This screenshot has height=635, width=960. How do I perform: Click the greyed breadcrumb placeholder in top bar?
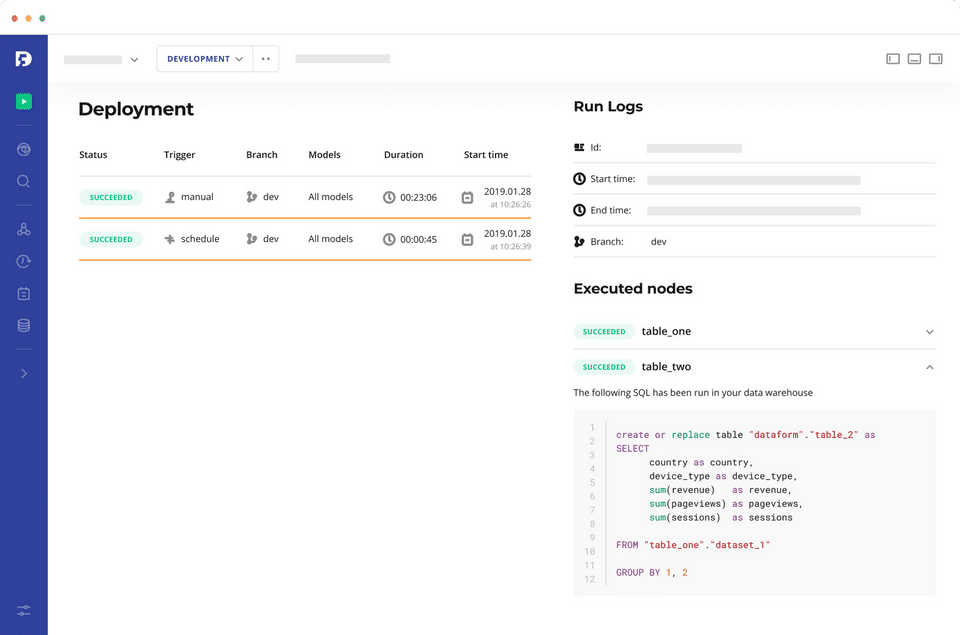pyautogui.click(x=343, y=59)
